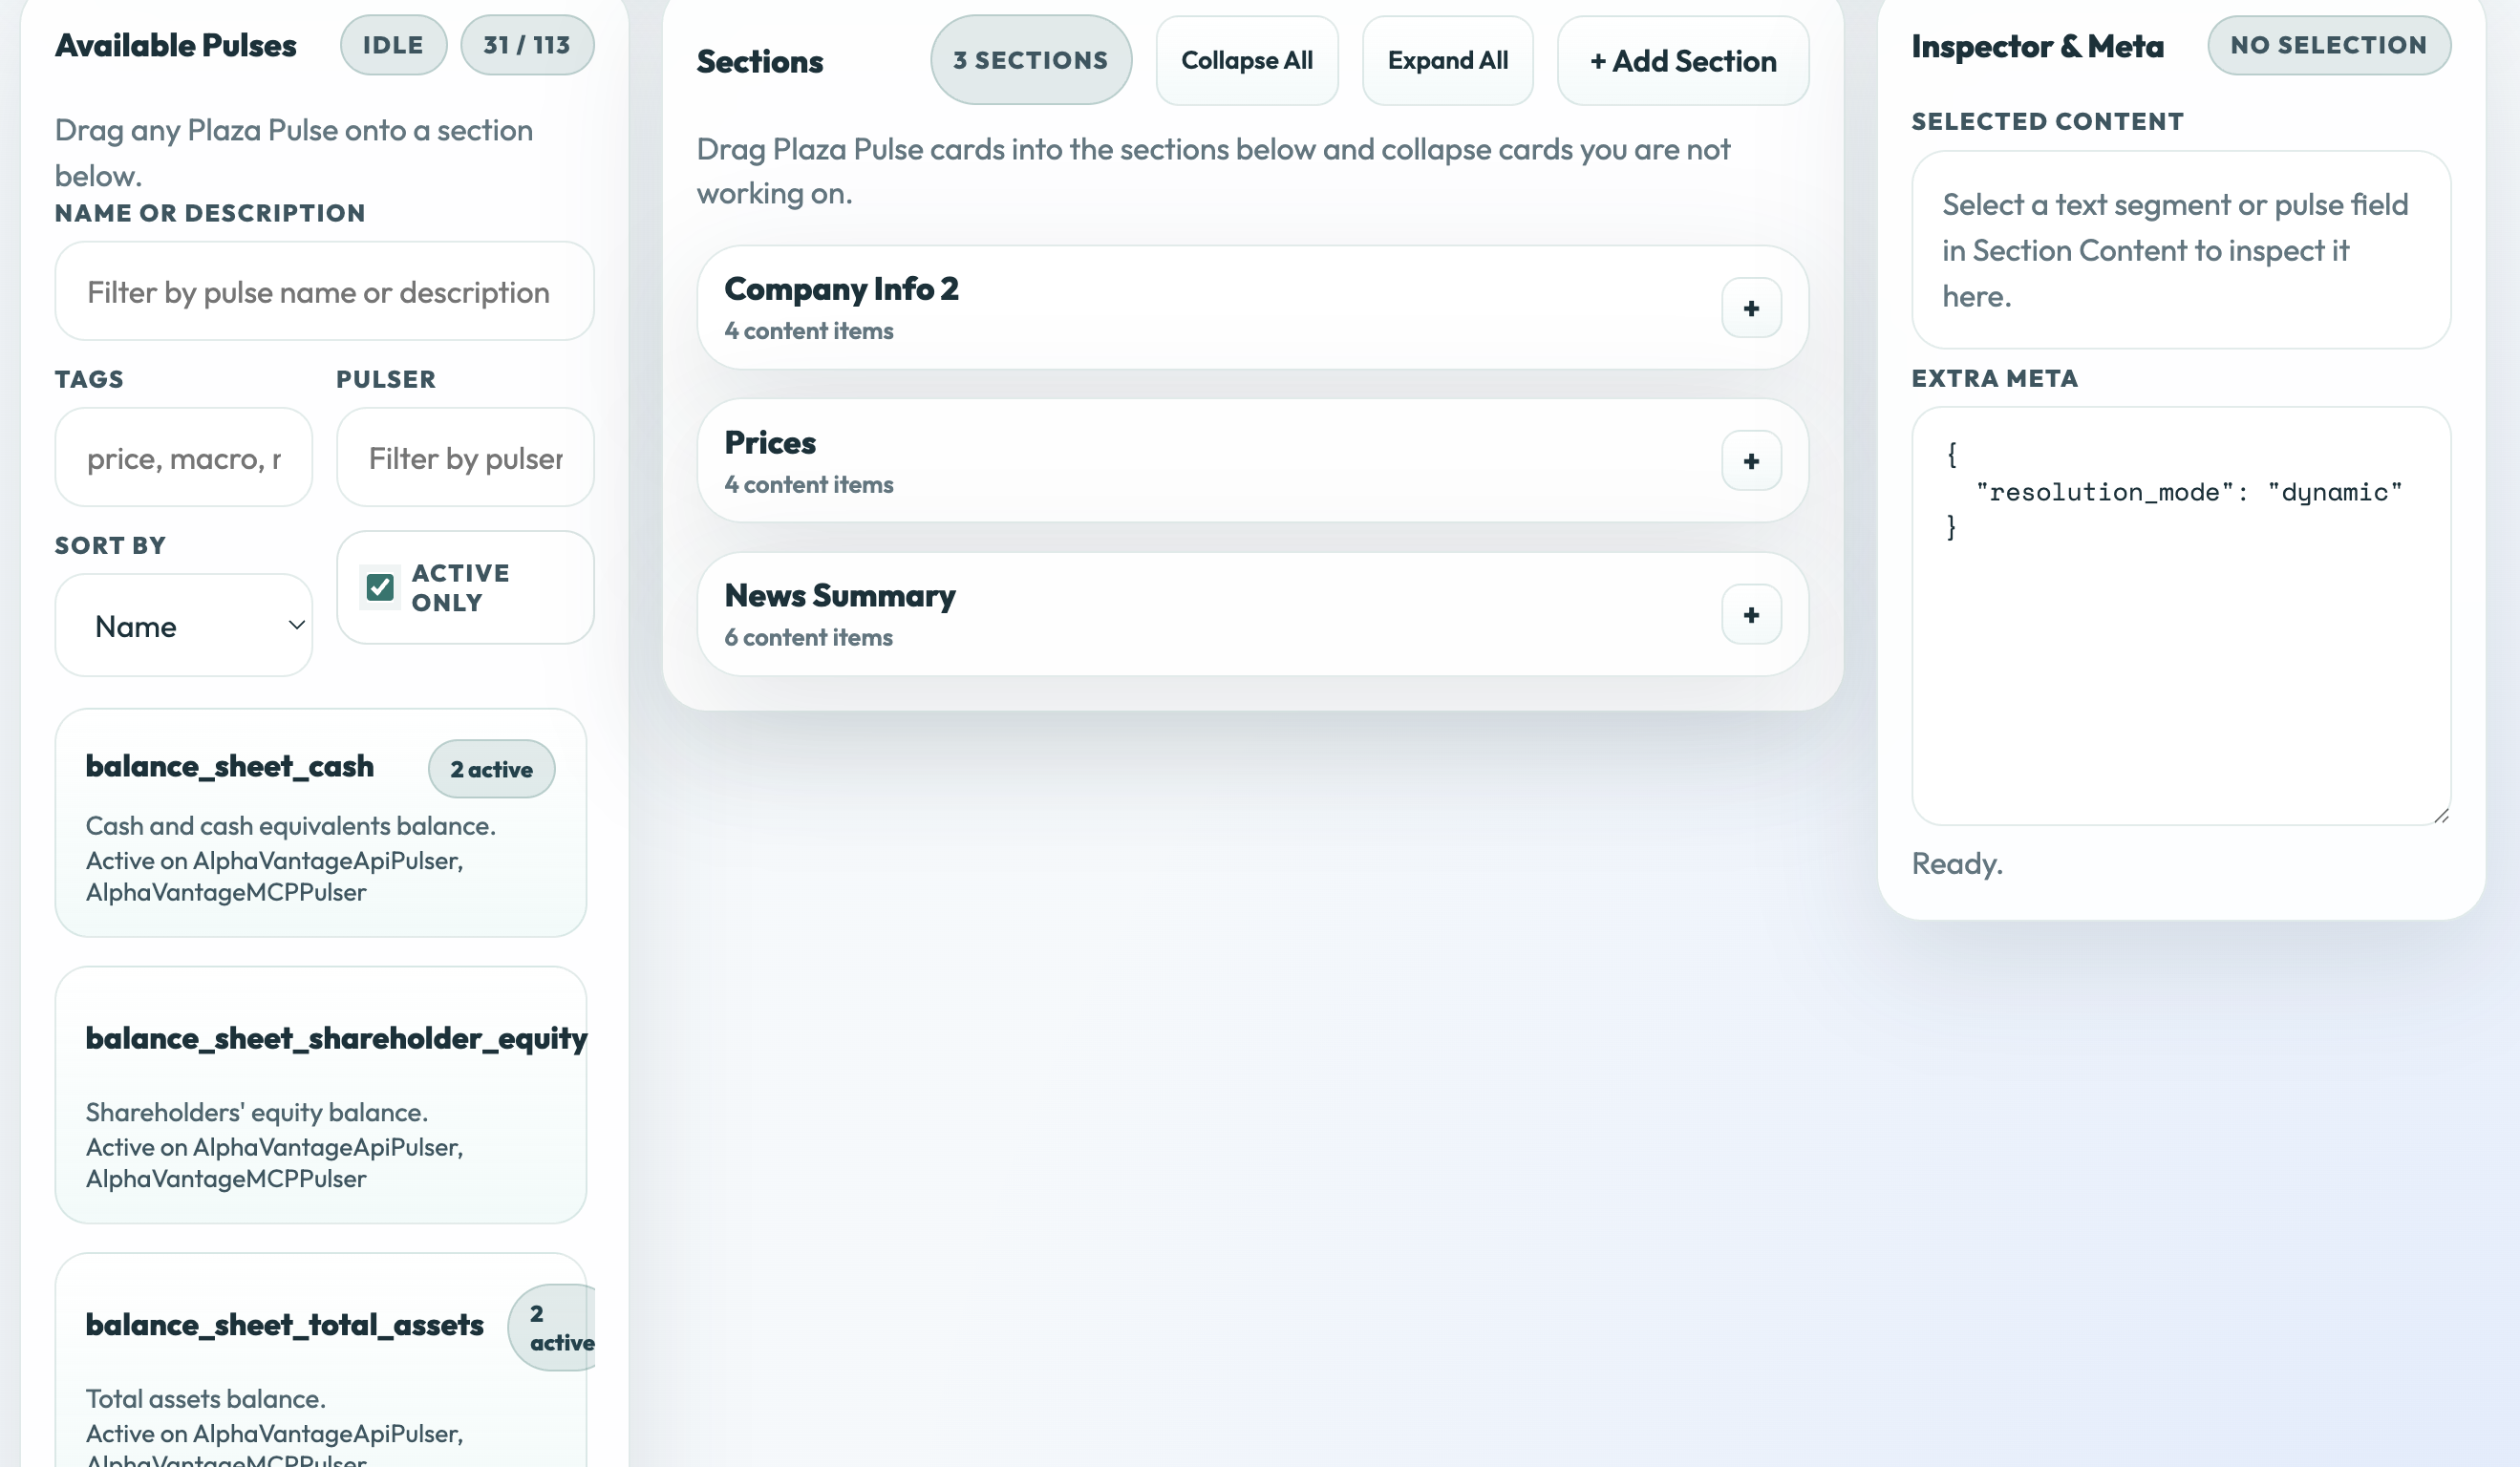The height and width of the screenshot is (1467, 2520).
Task: Toggle the Active Only checkbox
Action: (x=380, y=587)
